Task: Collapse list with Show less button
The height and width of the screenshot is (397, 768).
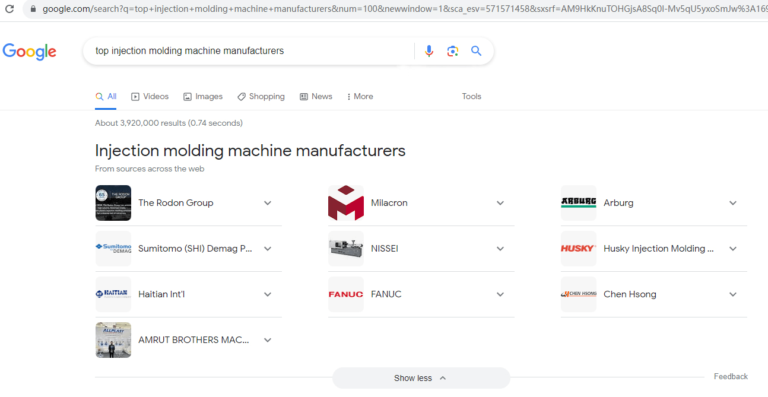Action: [421, 378]
